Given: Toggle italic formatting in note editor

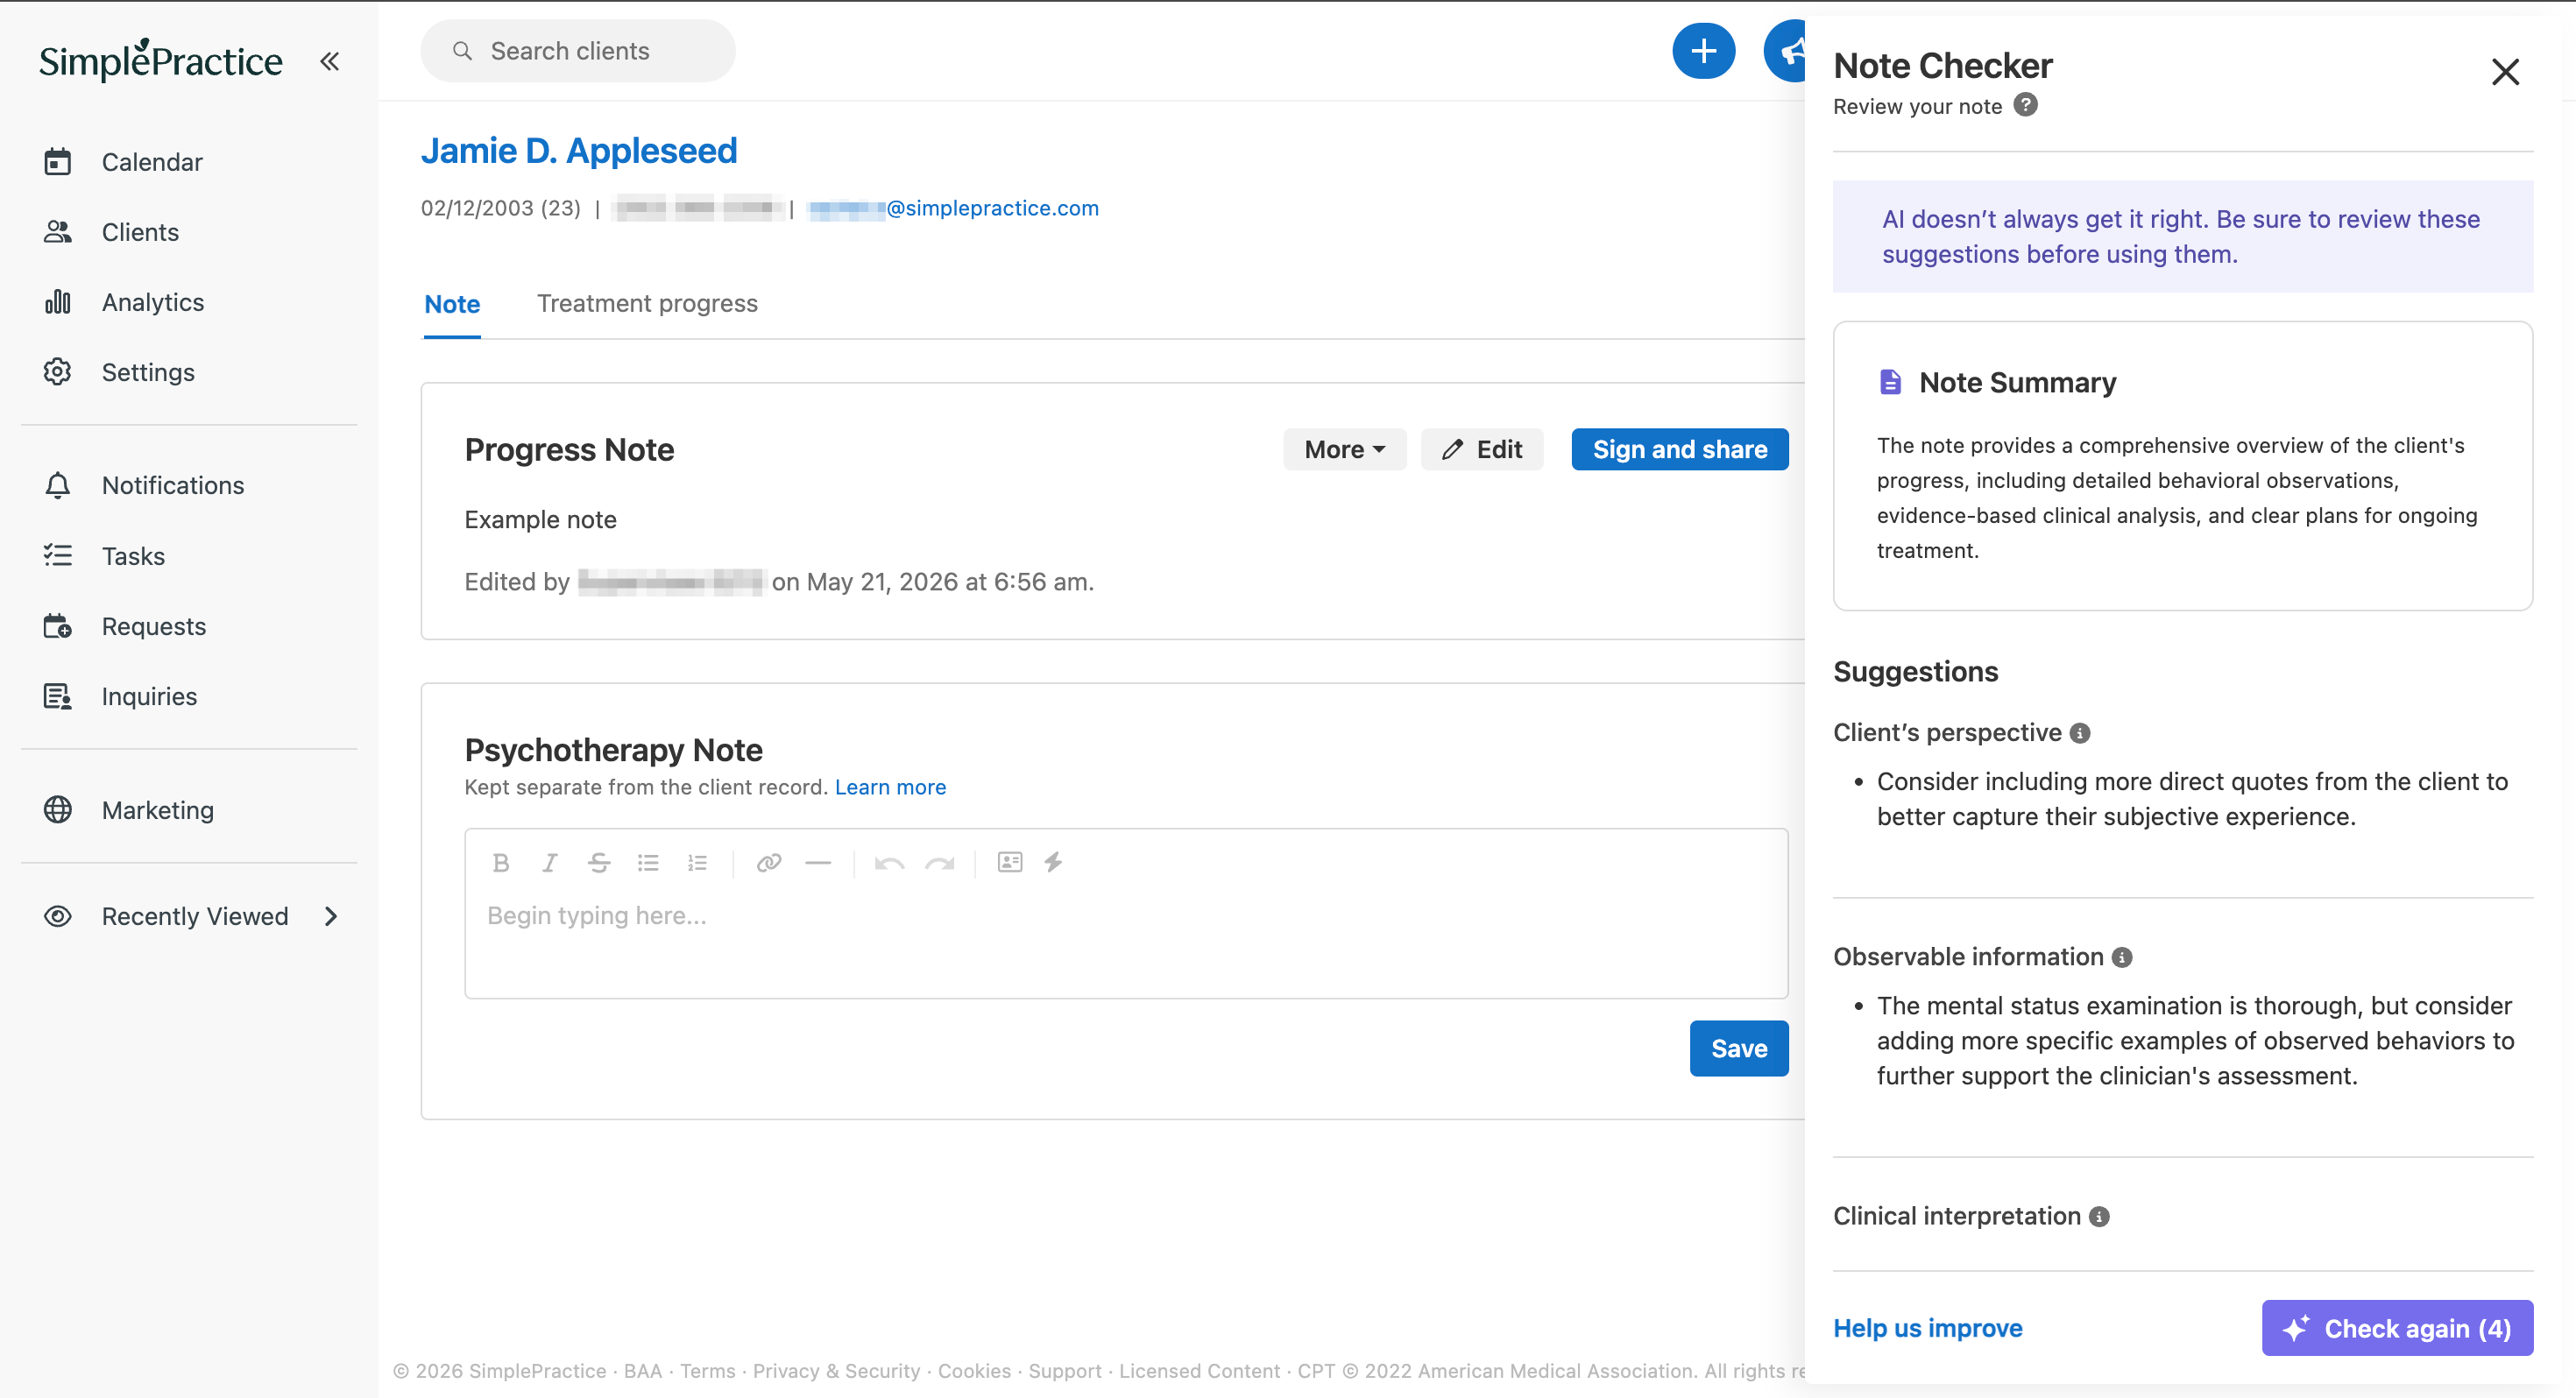Looking at the screenshot, I should [x=549, y=862].
